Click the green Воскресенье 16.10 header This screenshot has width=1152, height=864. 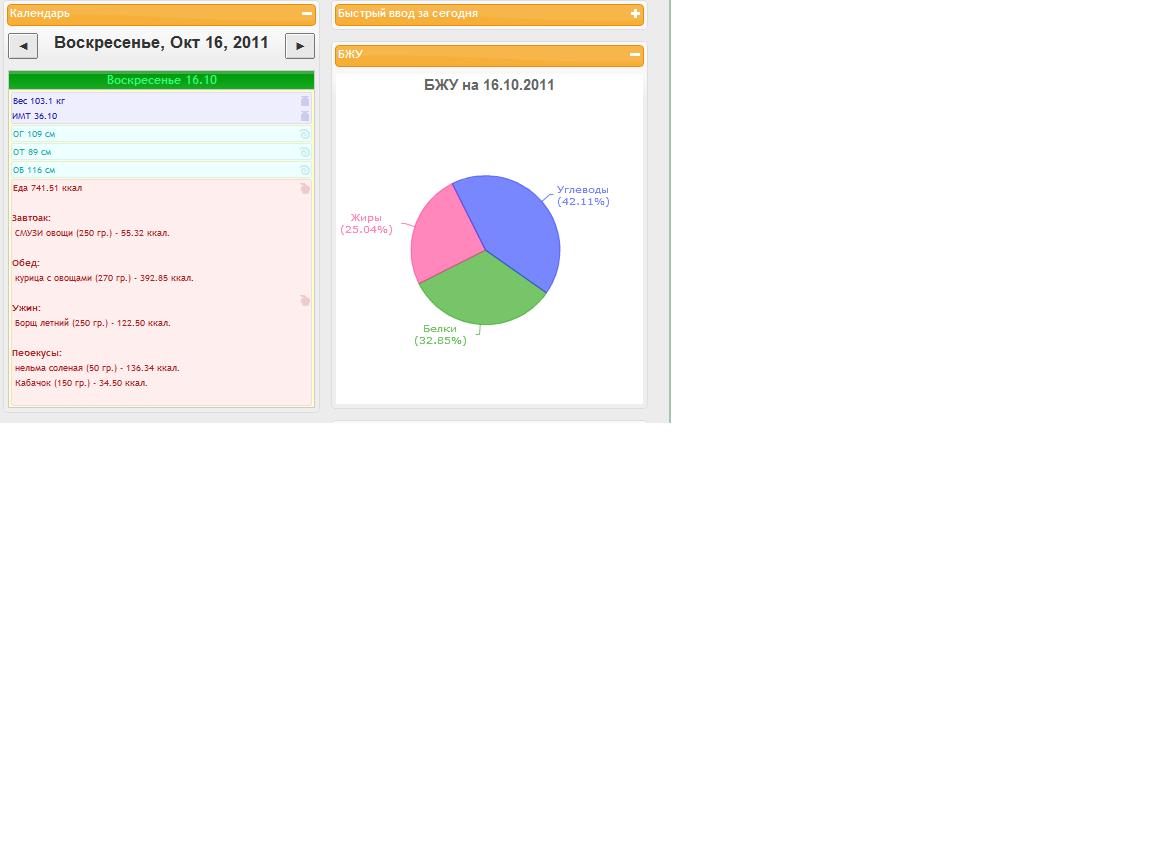162,80
